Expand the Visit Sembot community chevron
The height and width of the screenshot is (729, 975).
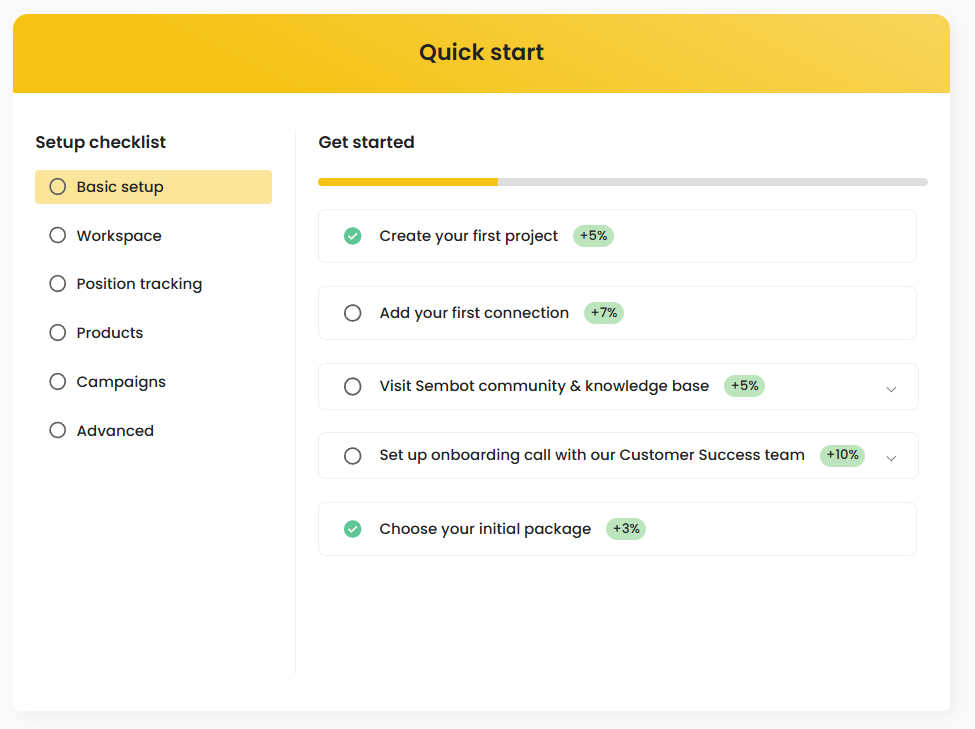point(891,388)
